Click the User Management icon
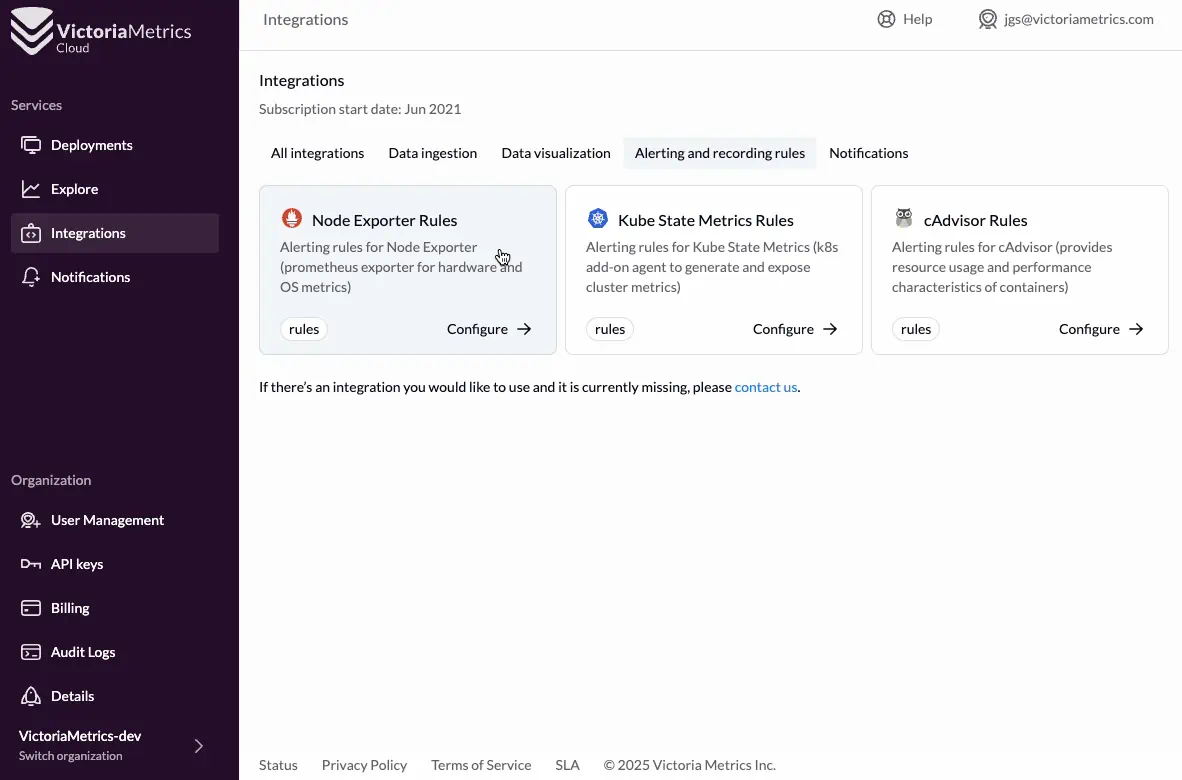 click(31, 520)
